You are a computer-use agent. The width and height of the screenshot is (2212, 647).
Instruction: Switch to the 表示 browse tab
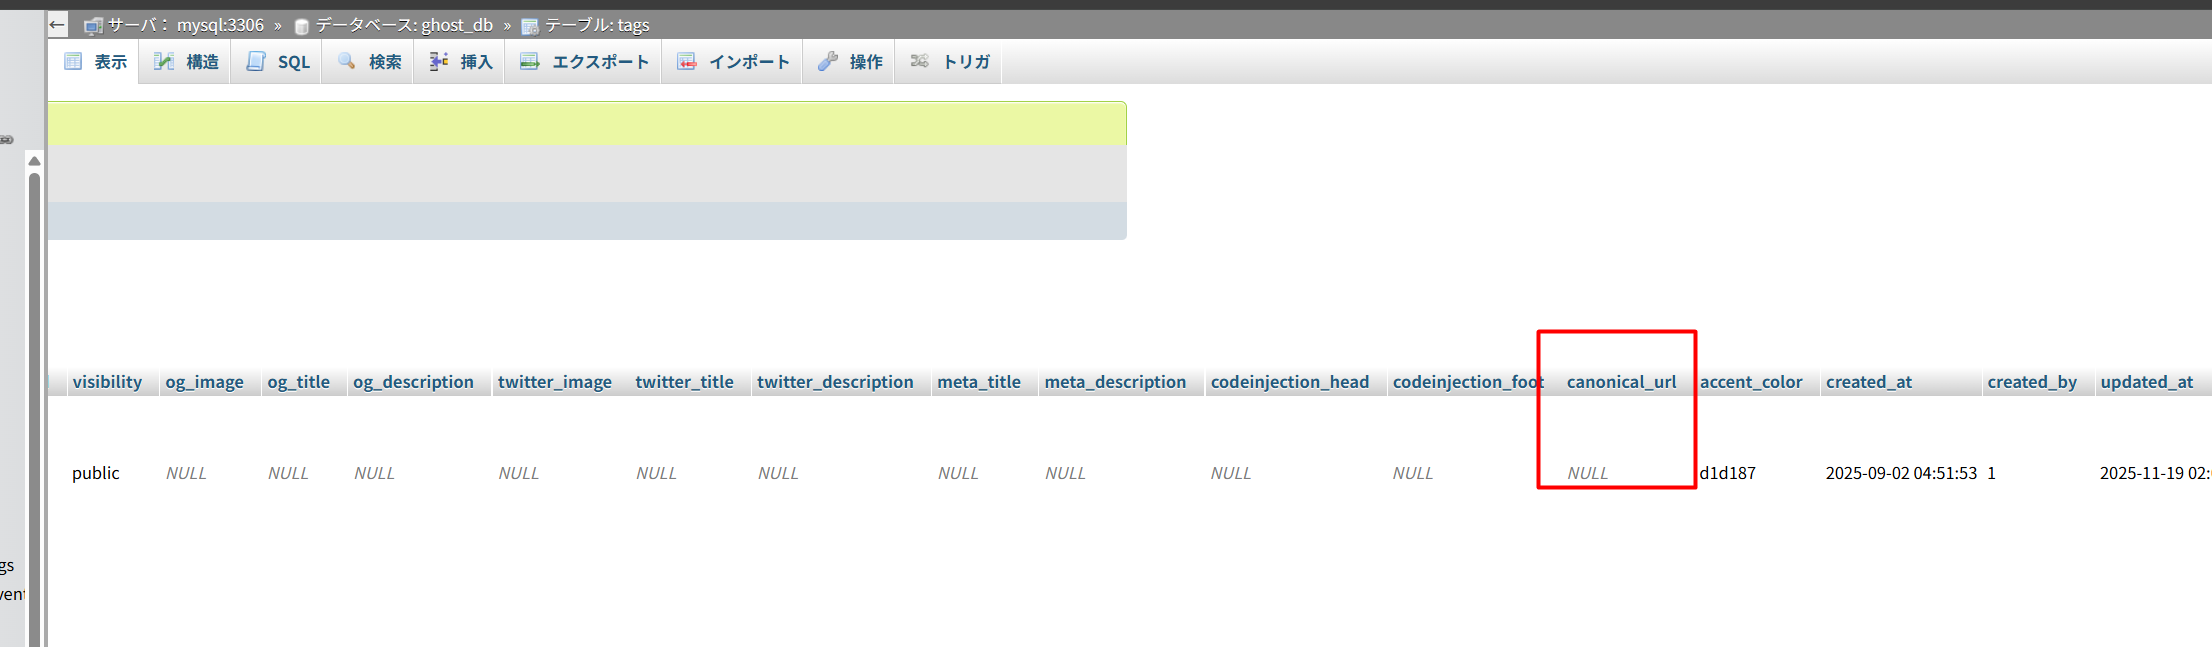[96, 62]
